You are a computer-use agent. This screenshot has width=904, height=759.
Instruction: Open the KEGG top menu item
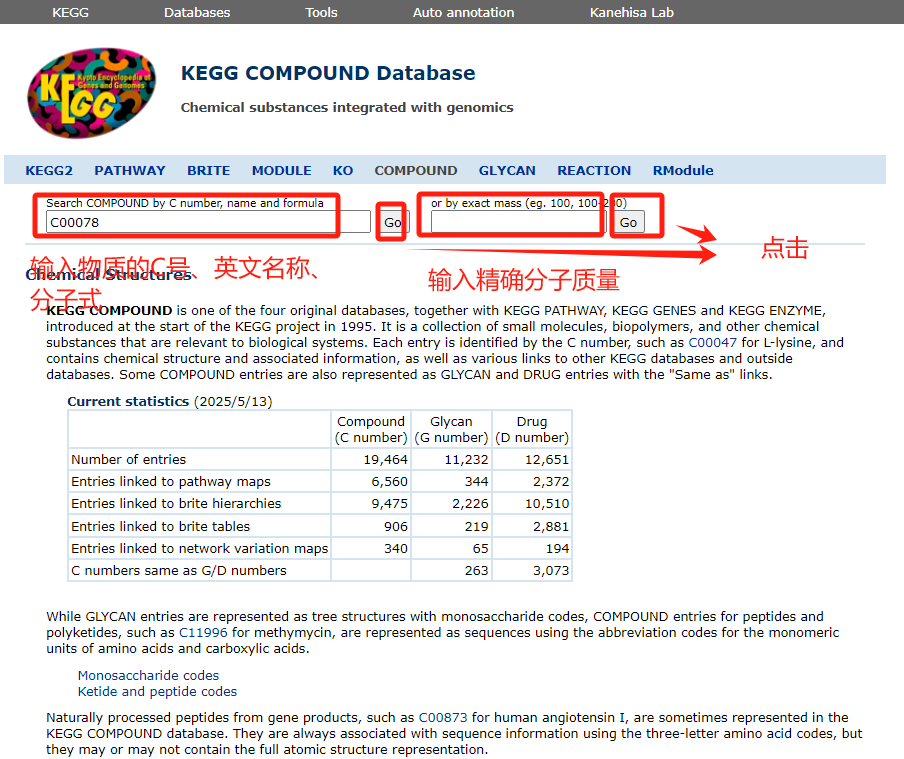click(x=70, y=12)
